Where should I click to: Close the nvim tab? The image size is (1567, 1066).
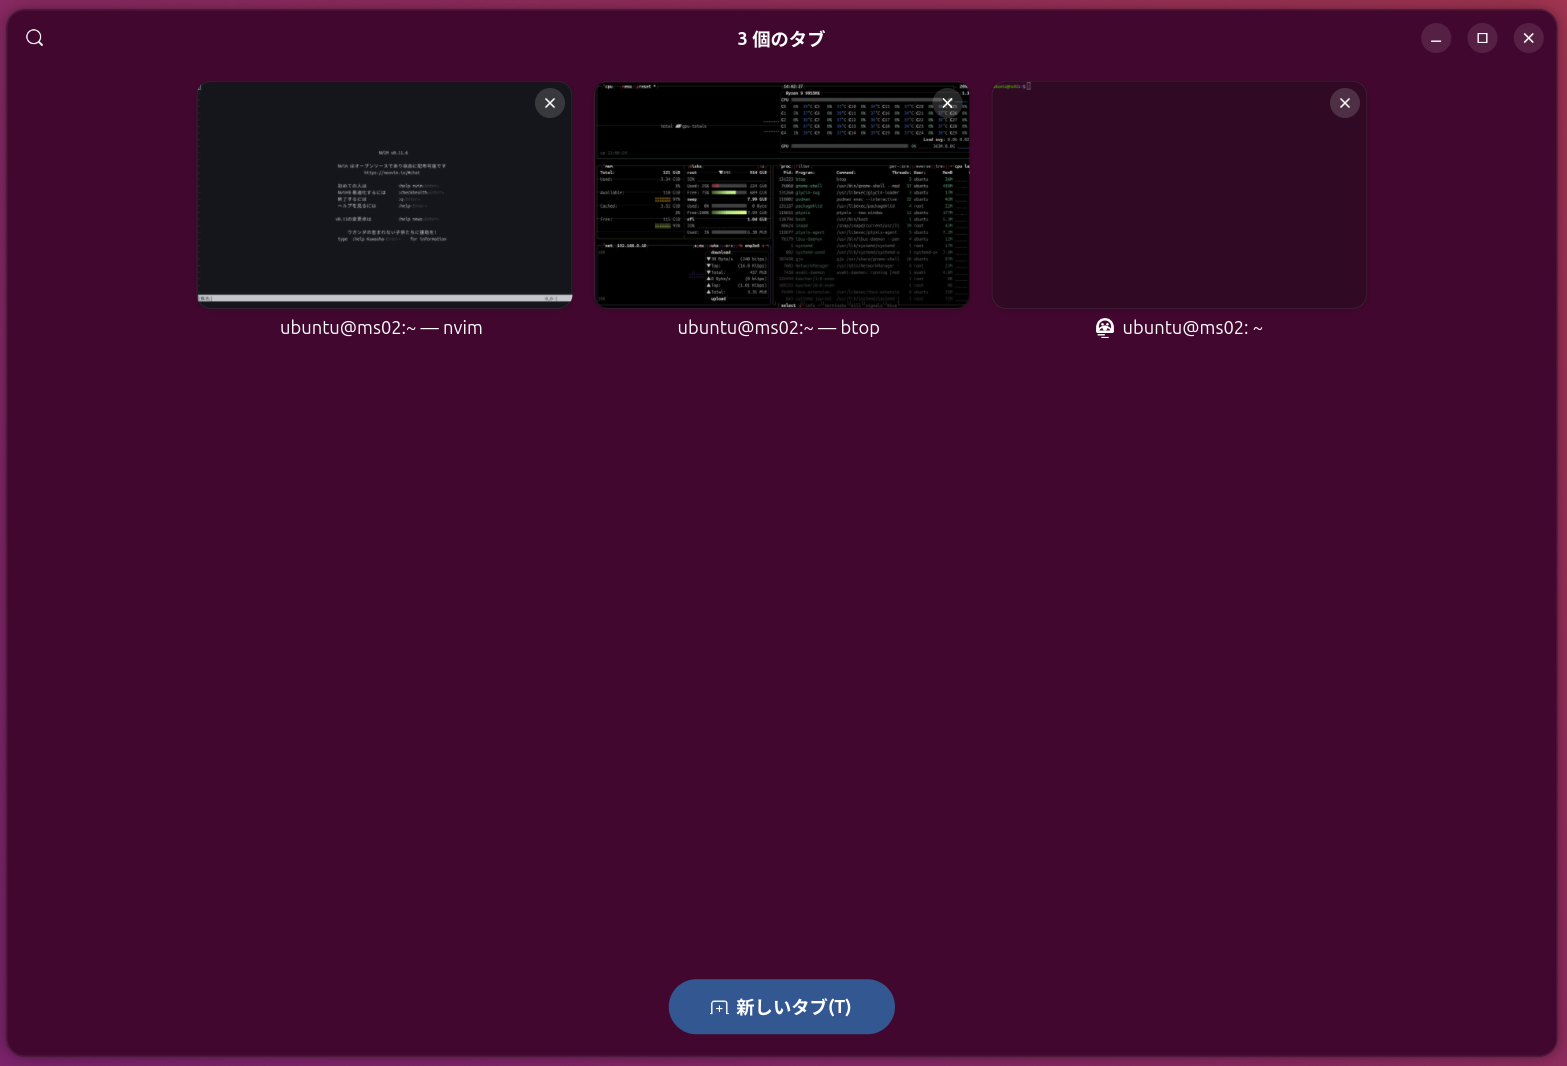[x=550, y=103]
